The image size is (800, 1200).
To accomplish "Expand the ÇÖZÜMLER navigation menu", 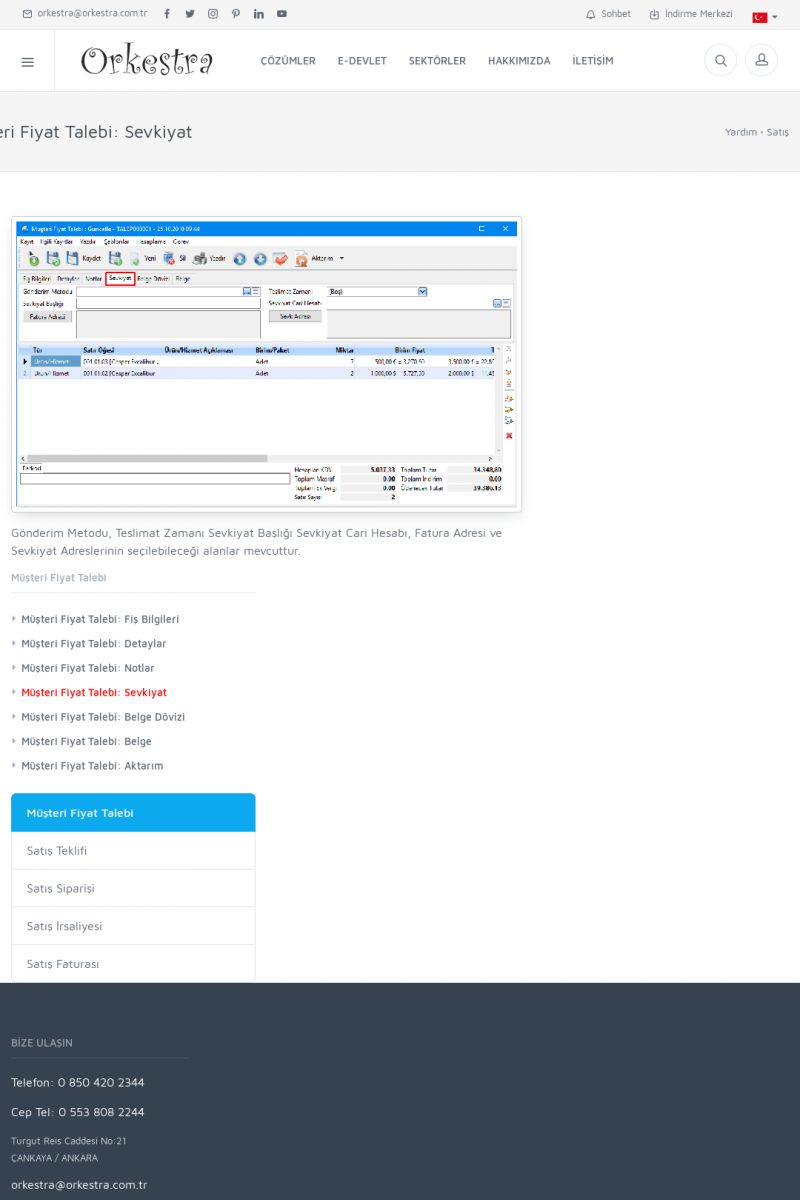I will click(288, 61).
